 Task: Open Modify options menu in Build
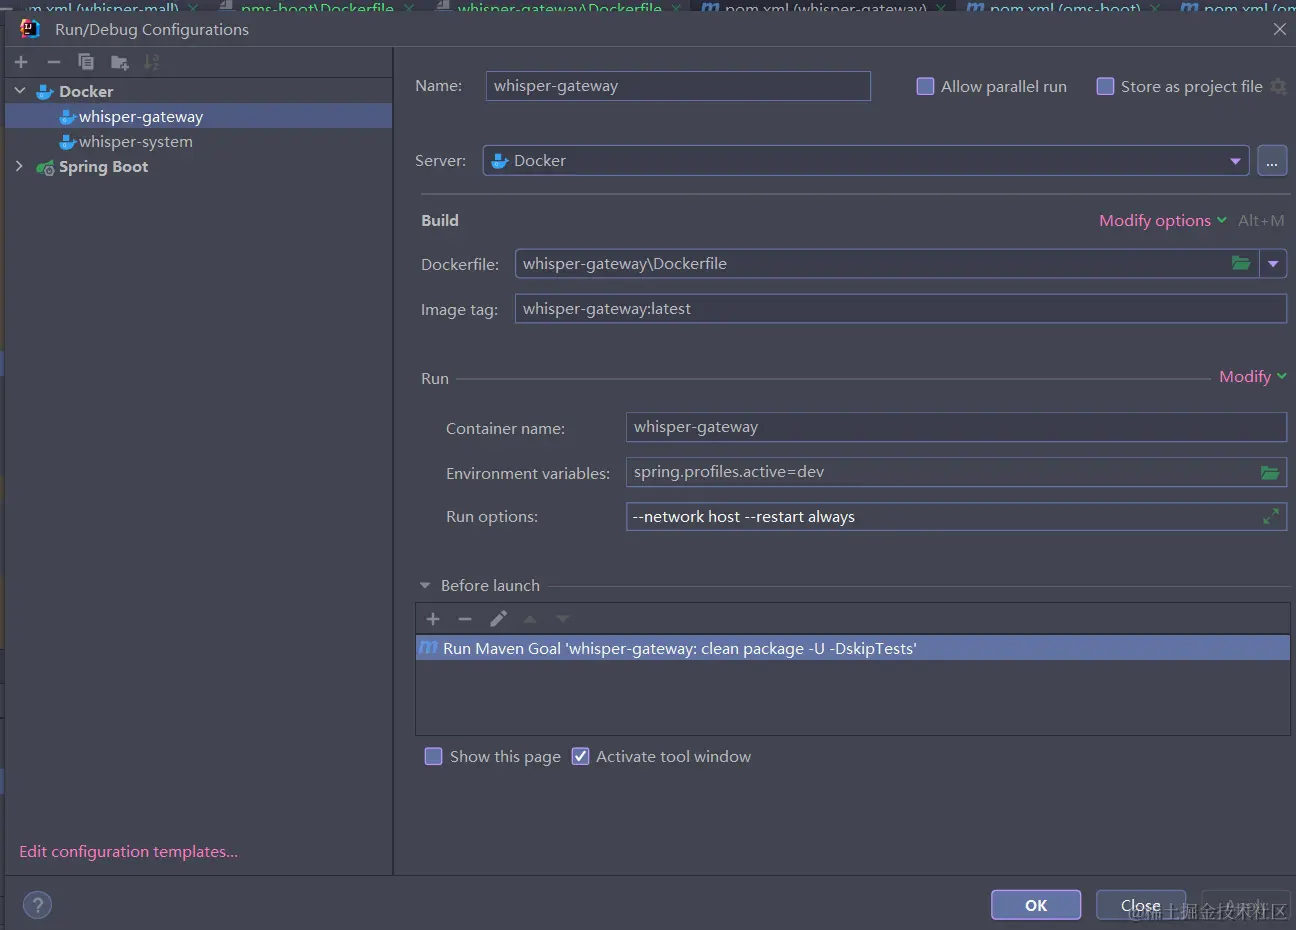(1162, 220)
